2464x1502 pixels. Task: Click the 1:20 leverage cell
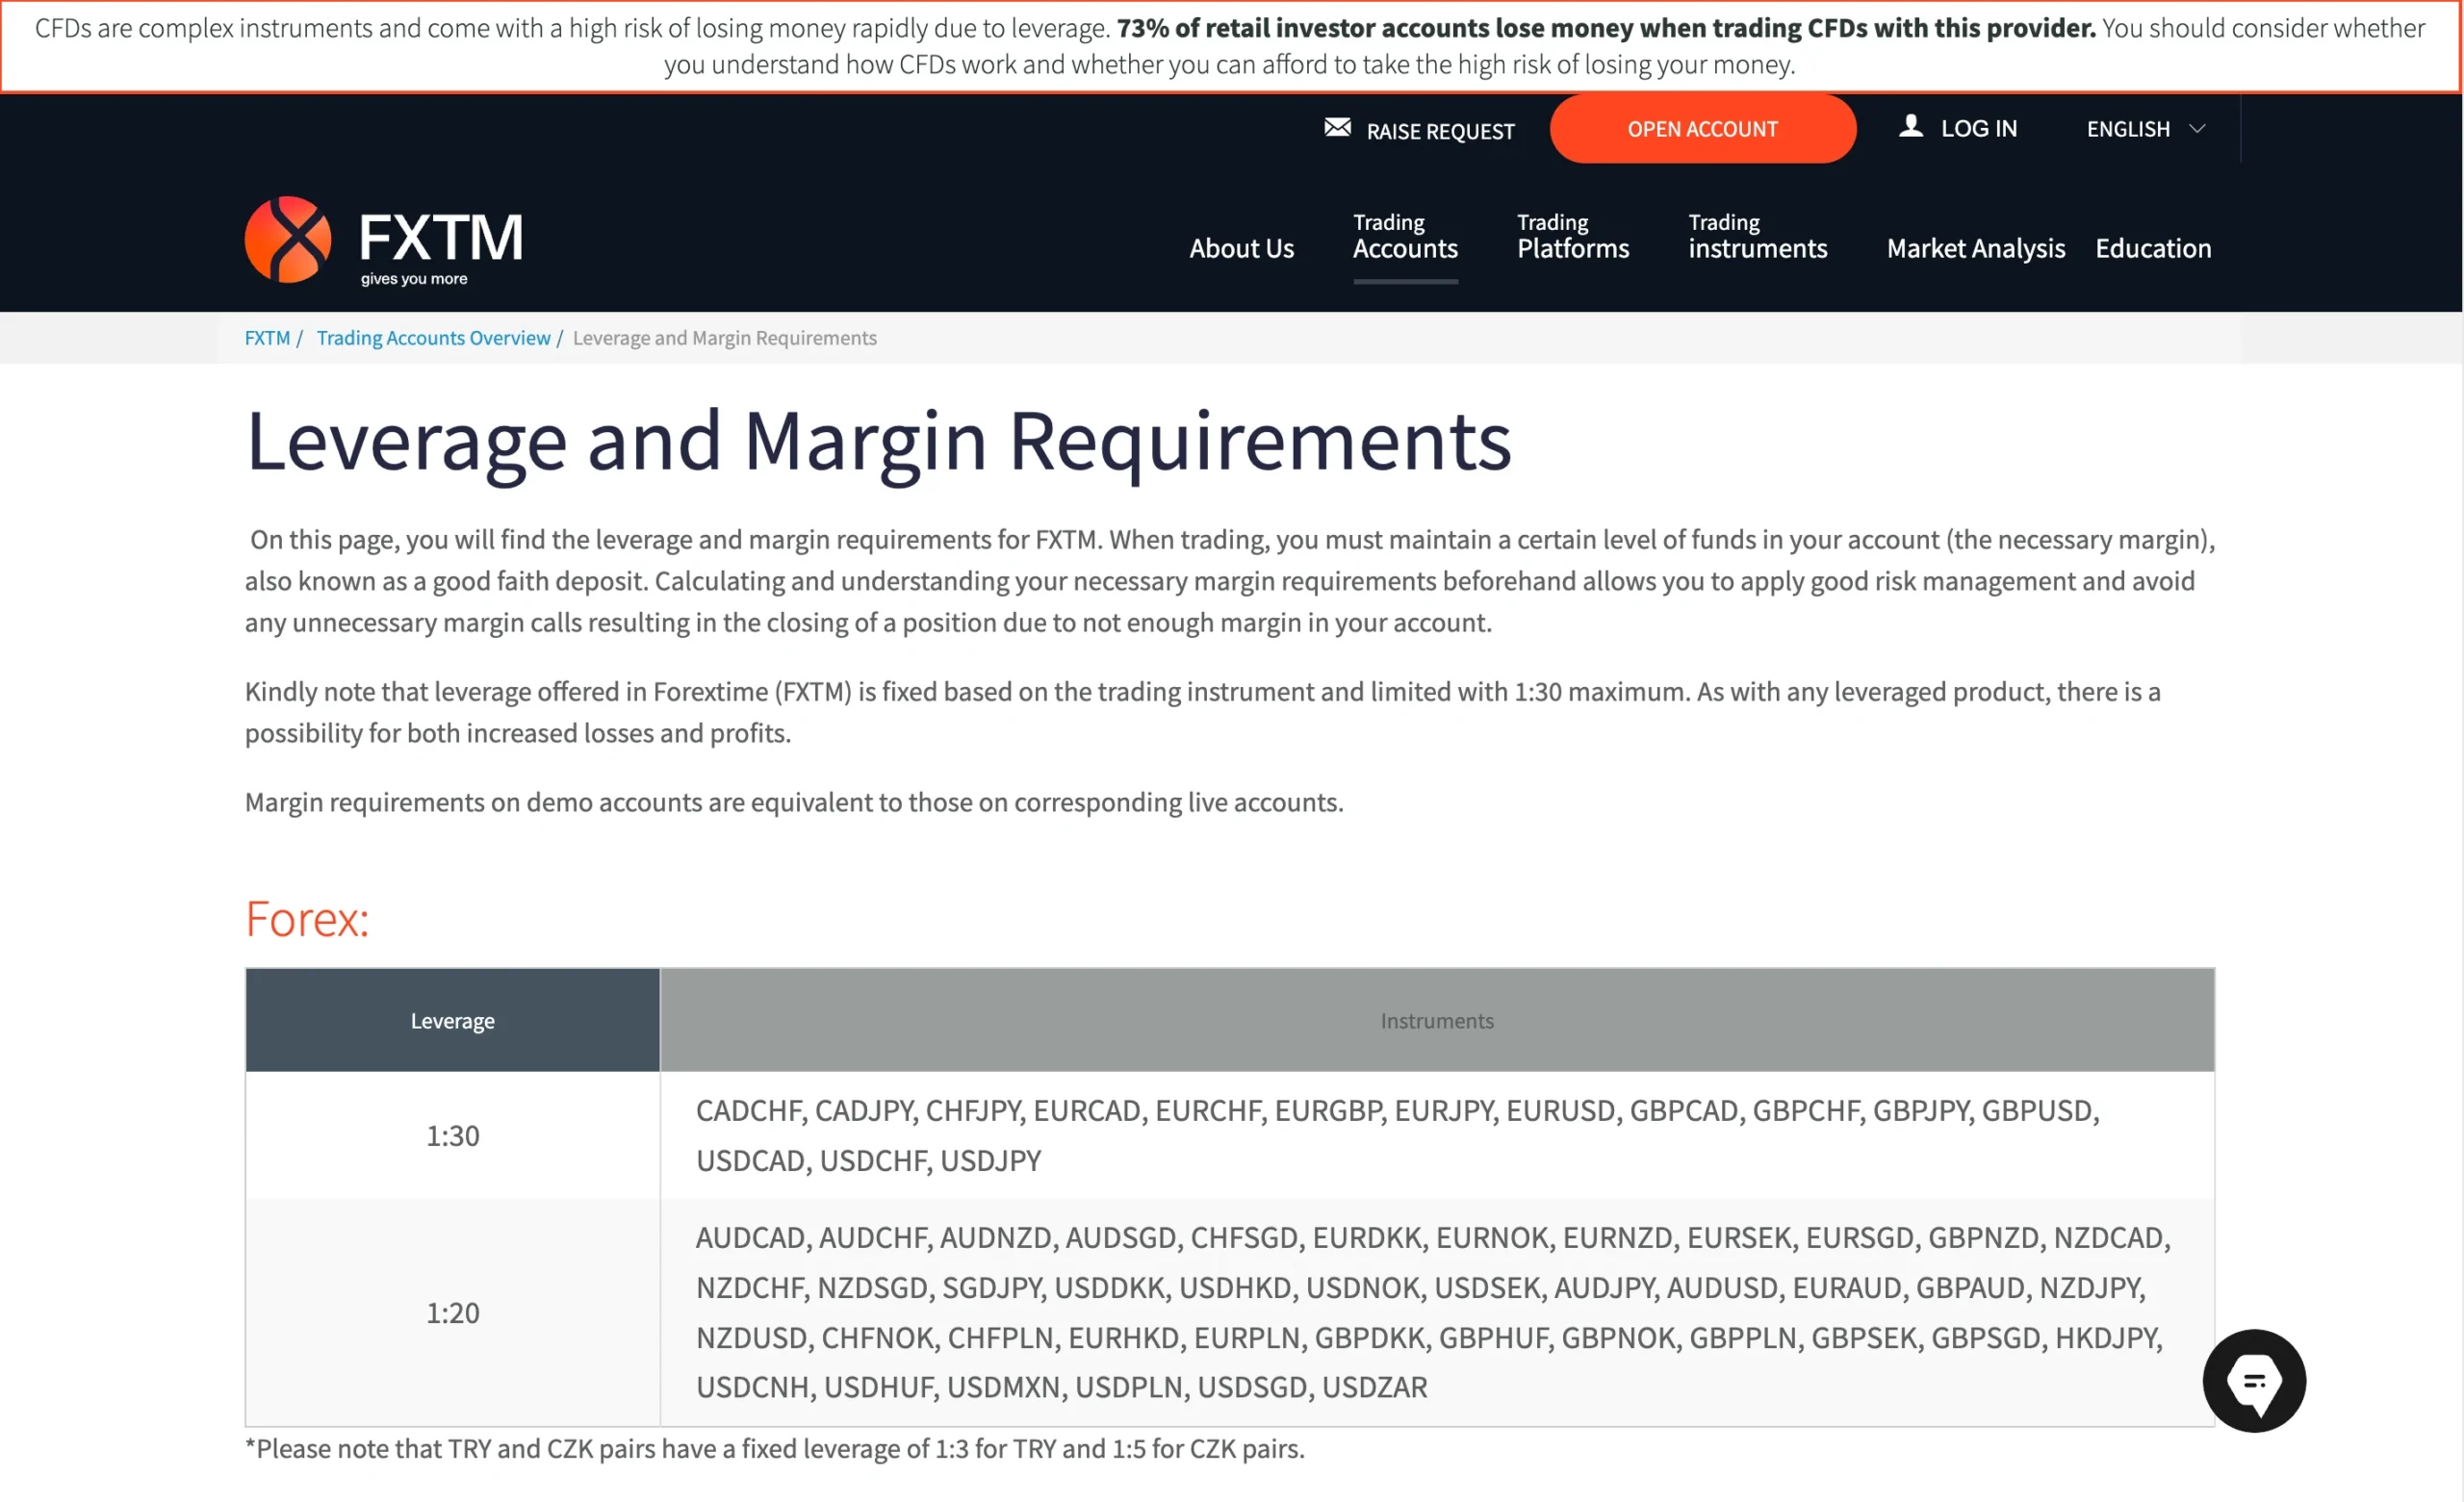452,1312
